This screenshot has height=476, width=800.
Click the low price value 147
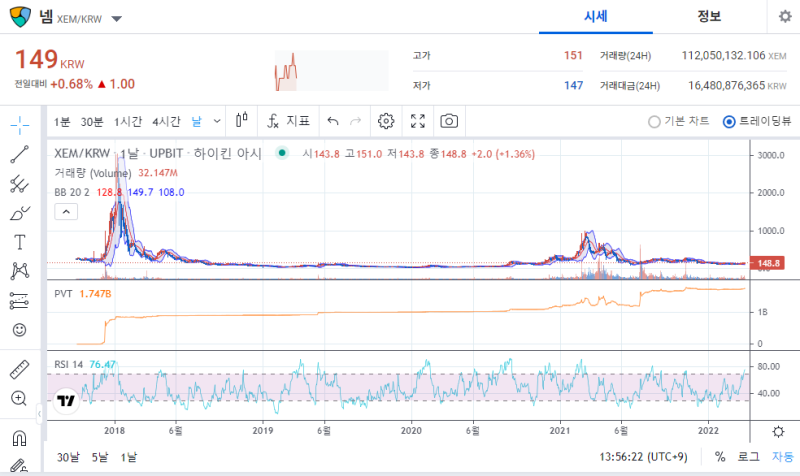coord(573,85)
